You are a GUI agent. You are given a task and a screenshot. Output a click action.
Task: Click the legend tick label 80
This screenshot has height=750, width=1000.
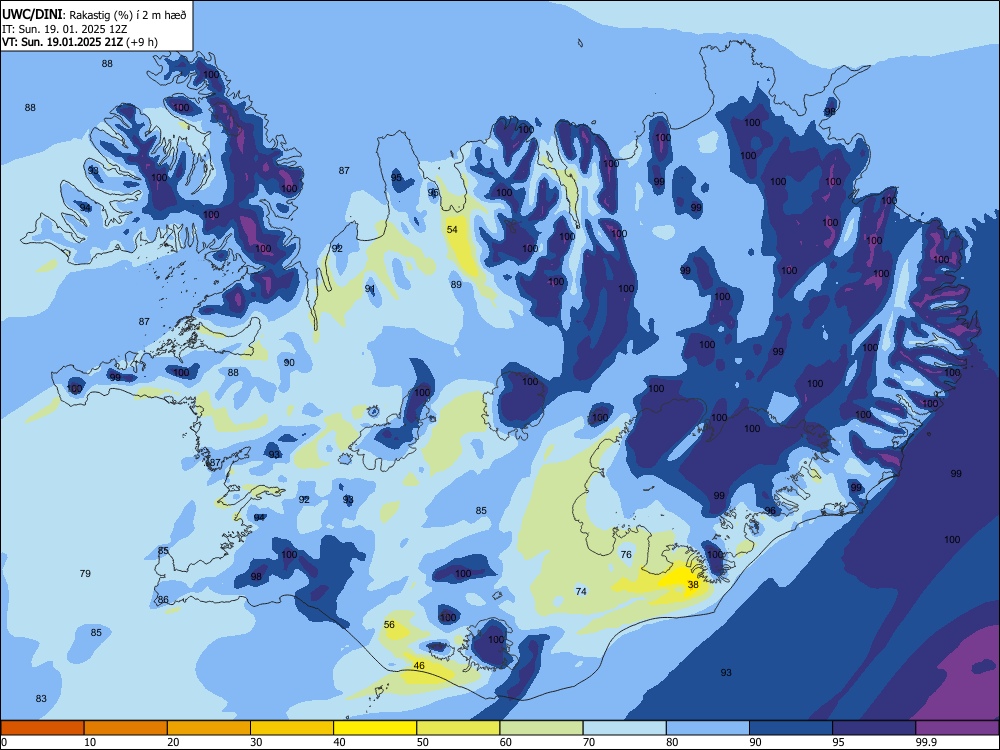click(672, 742)
